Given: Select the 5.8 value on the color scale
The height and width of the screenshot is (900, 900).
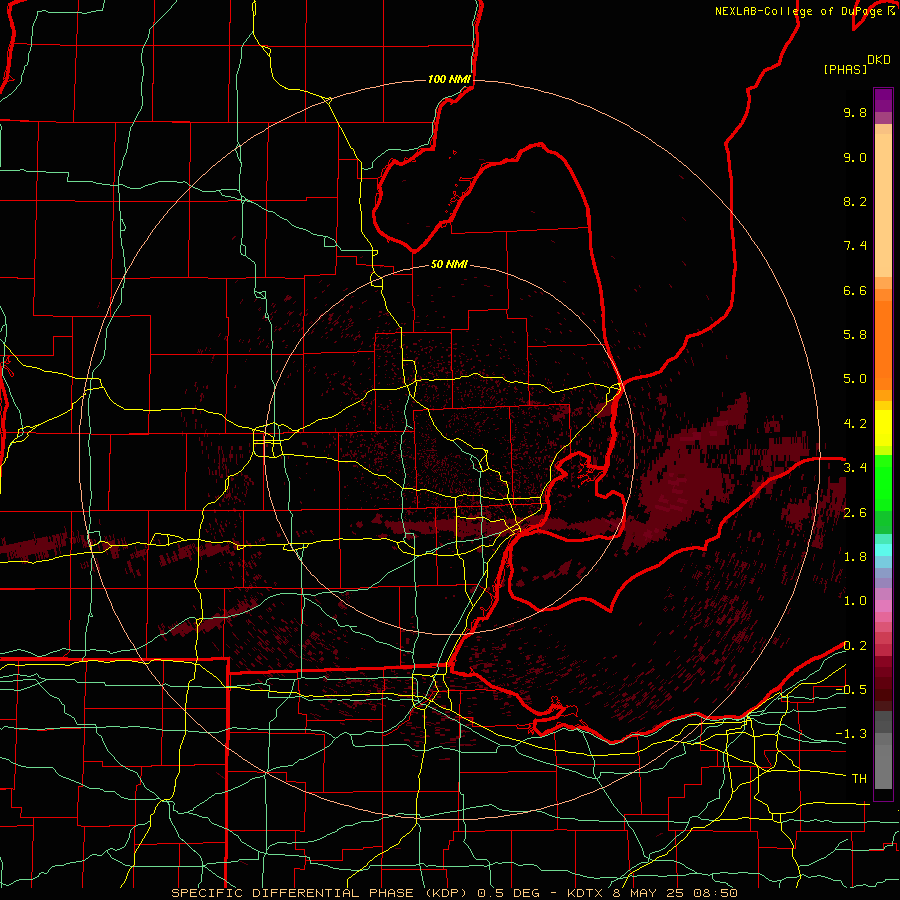Looking at the screenshot, I should click(x=855, y=335).
